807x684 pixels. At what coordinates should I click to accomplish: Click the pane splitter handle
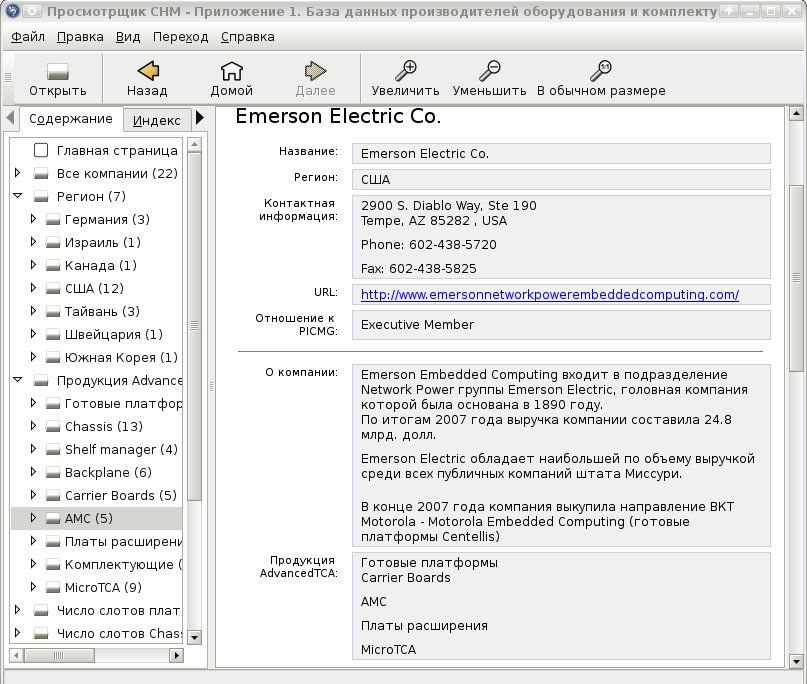tap(211, 387)
